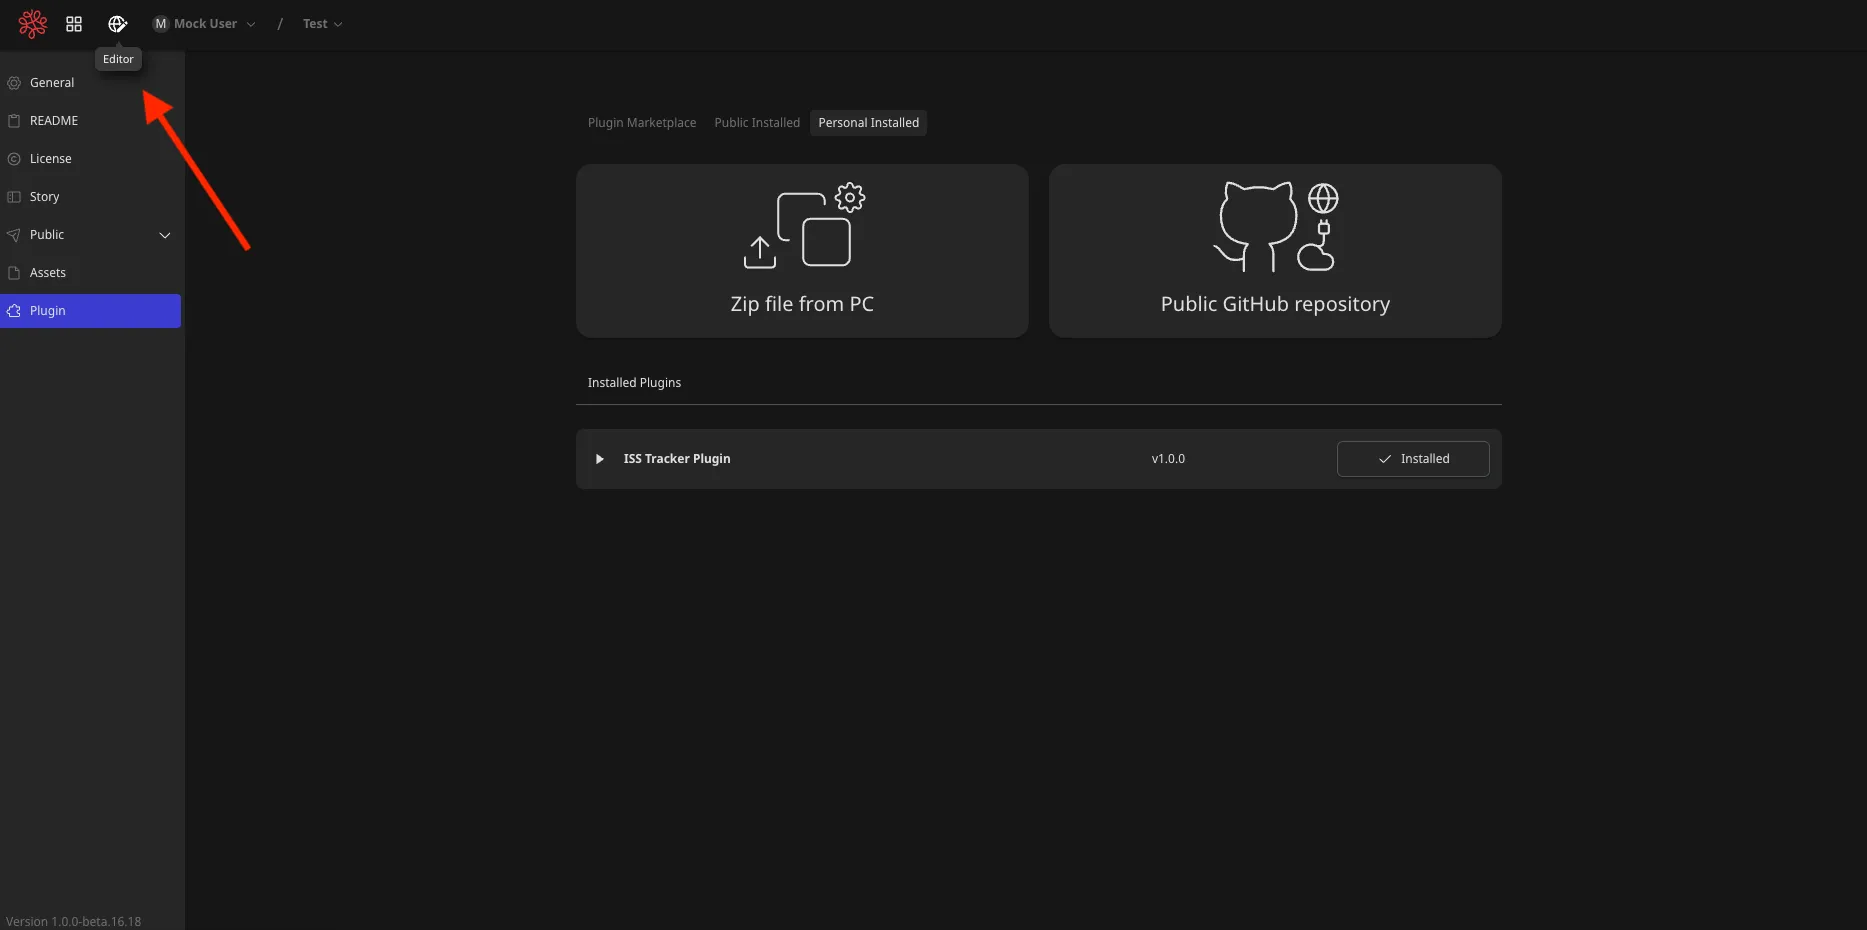Click the Story panel icon
Image resolution: width=1867 pixels, height=930 pixels.
14,197
